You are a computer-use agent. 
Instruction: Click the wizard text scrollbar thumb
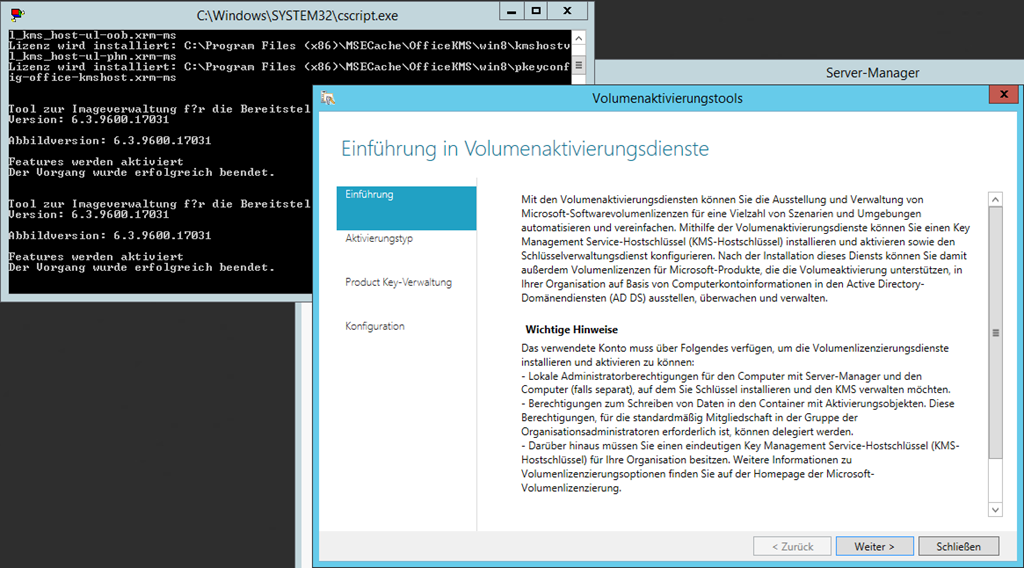pos(994,333)
